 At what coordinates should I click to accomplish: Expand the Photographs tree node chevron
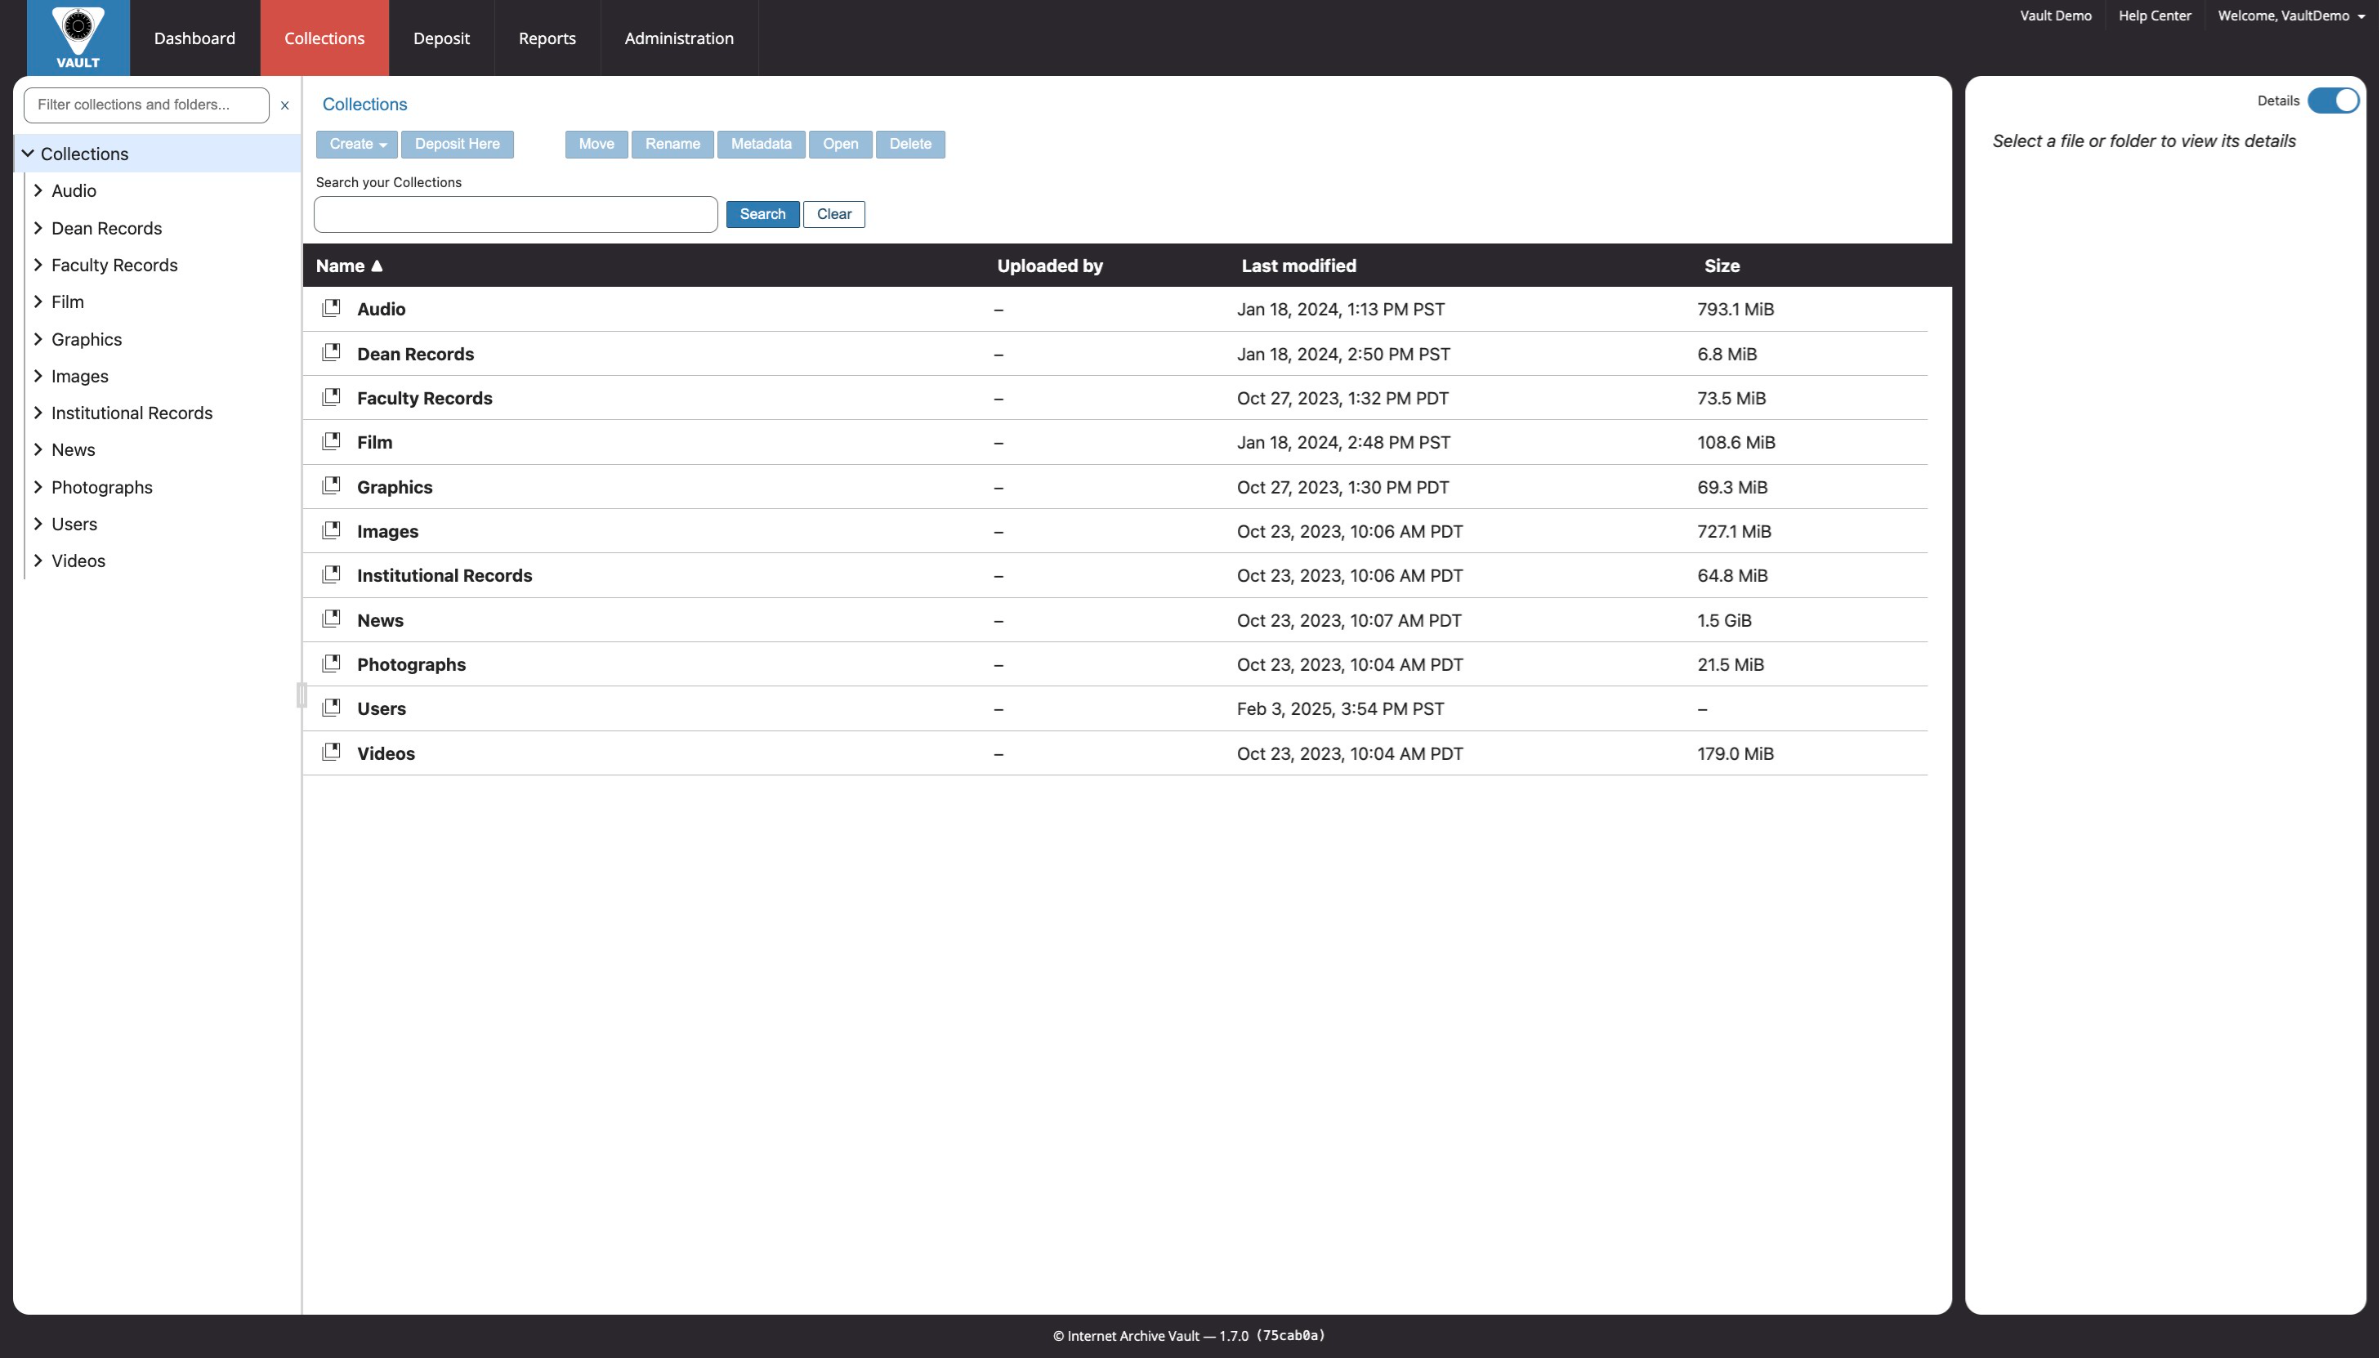[38, 487]
